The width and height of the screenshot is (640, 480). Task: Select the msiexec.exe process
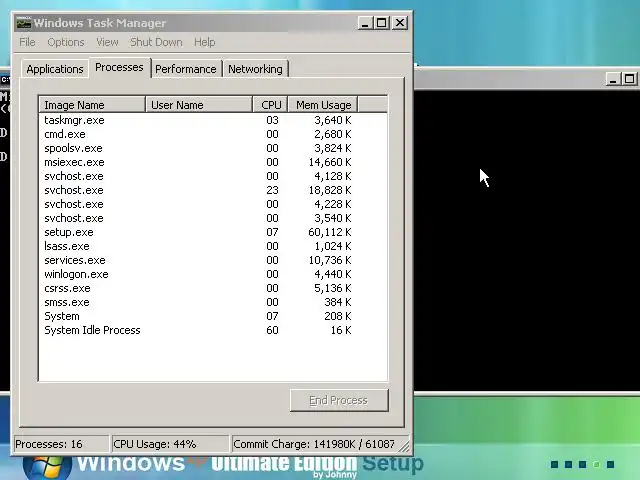(x=213, y=162)
